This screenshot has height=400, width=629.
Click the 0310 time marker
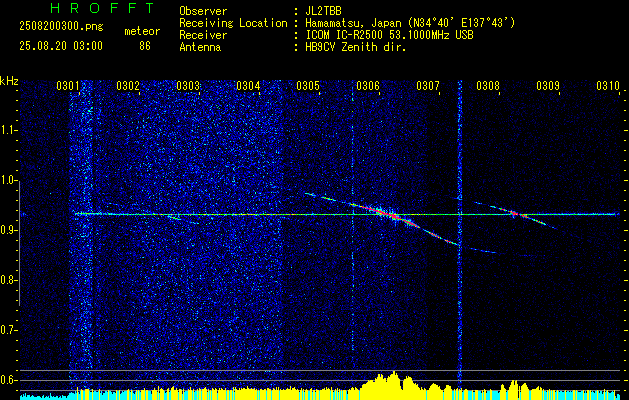pyautogui.click(x=608, y=85)
